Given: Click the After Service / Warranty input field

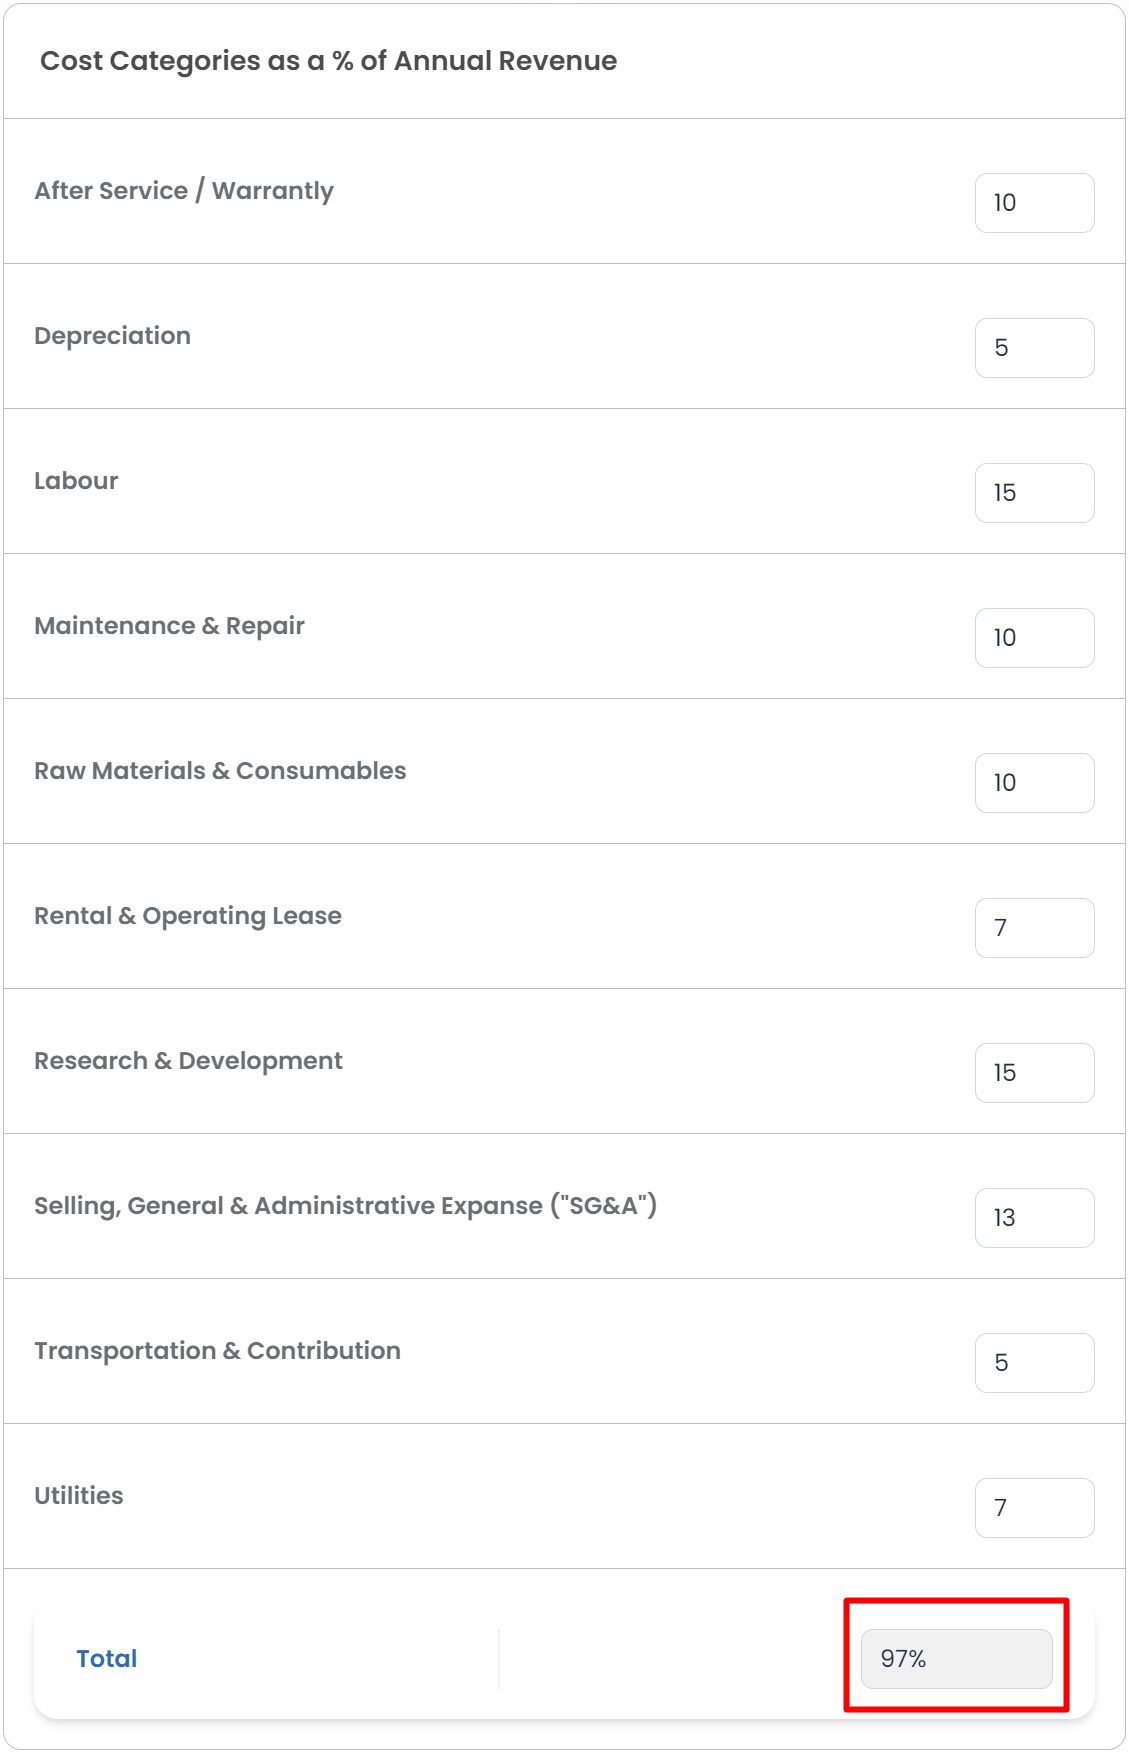Looking at the screenshot, I should (1034, 203).
